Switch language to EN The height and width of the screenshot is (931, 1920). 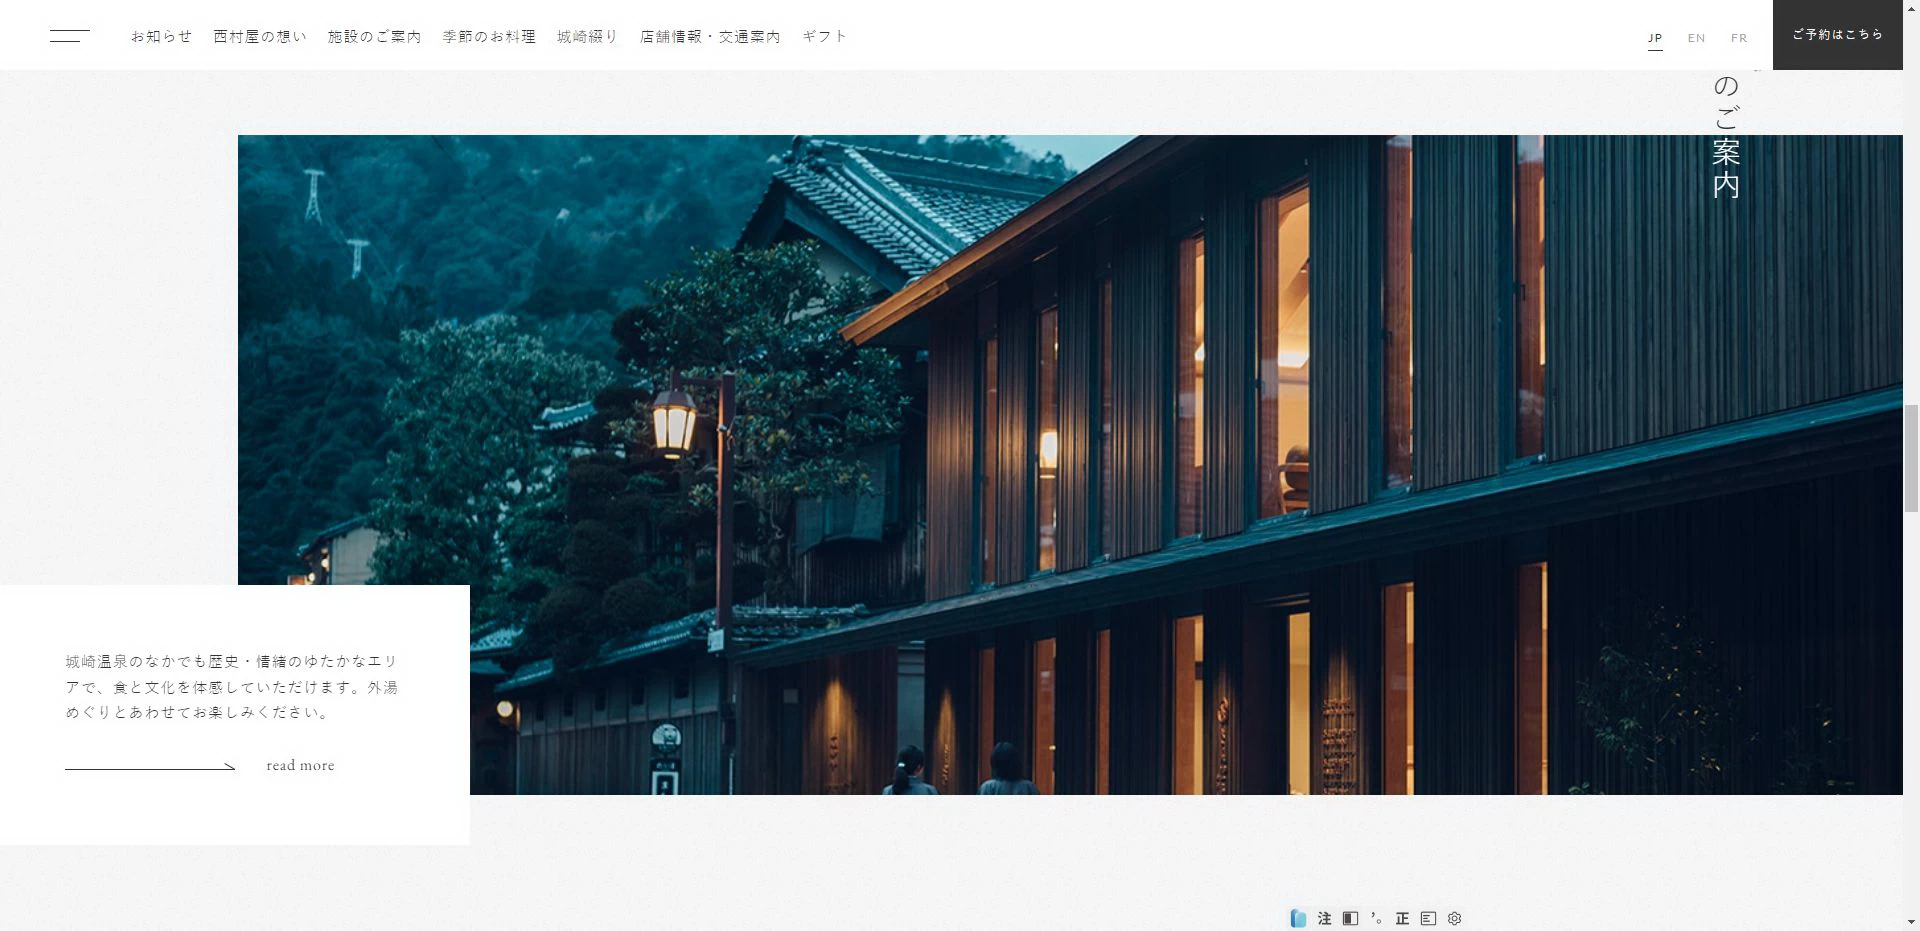1697,38
